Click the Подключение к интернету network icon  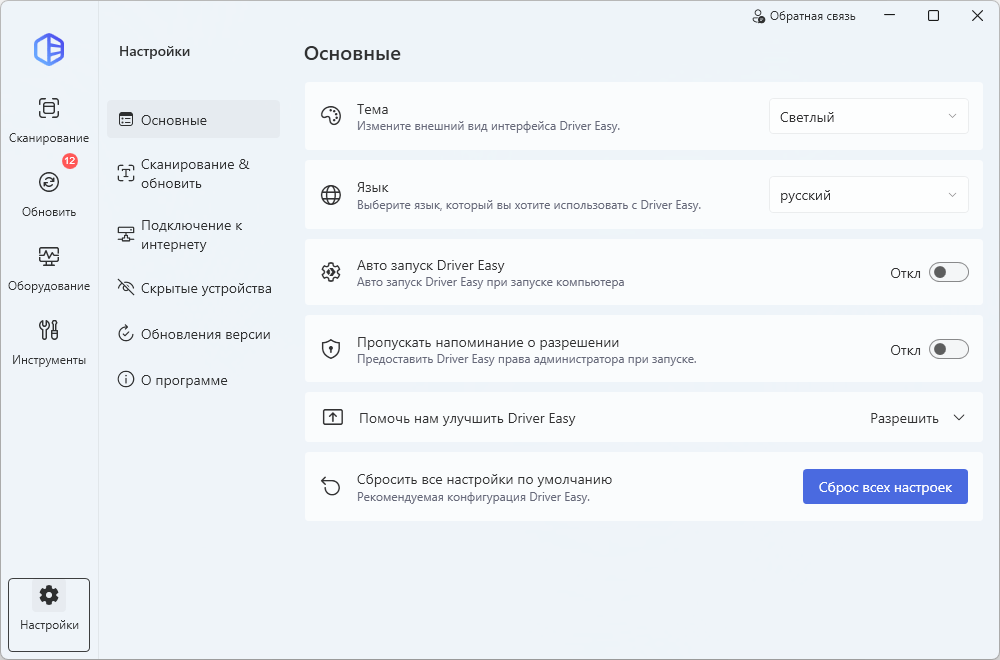pyautogui.click(x=126, y=234)
